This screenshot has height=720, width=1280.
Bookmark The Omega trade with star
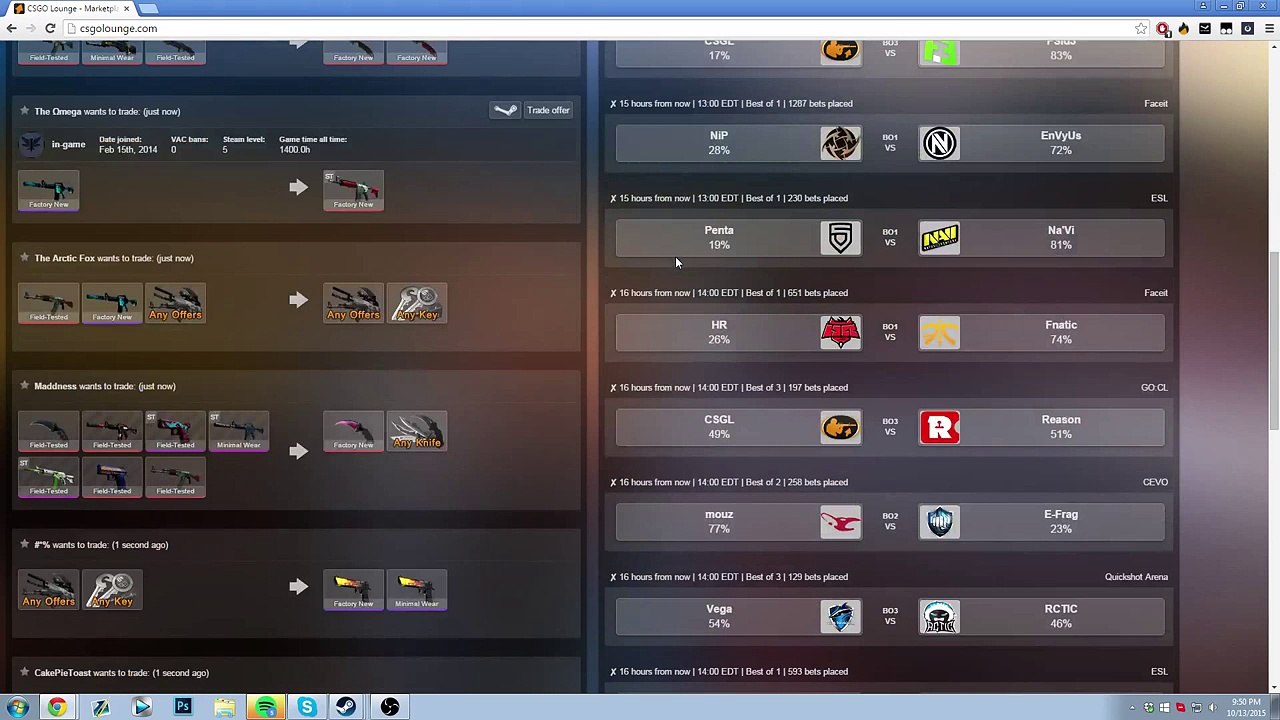24,111
